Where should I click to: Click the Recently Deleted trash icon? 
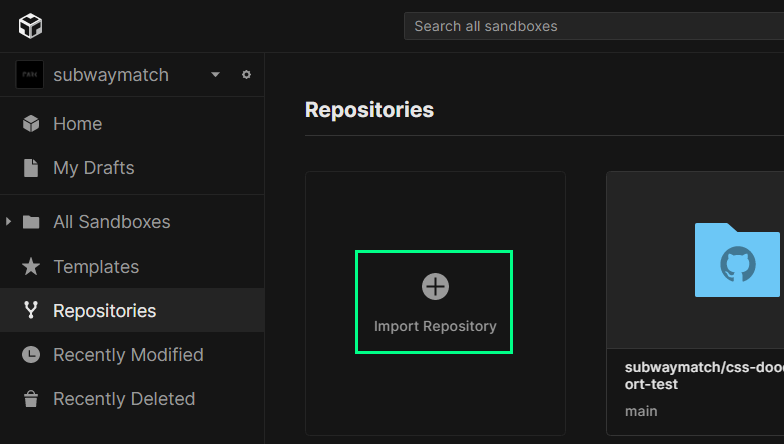pyautogui.click(x=31, y=398)
